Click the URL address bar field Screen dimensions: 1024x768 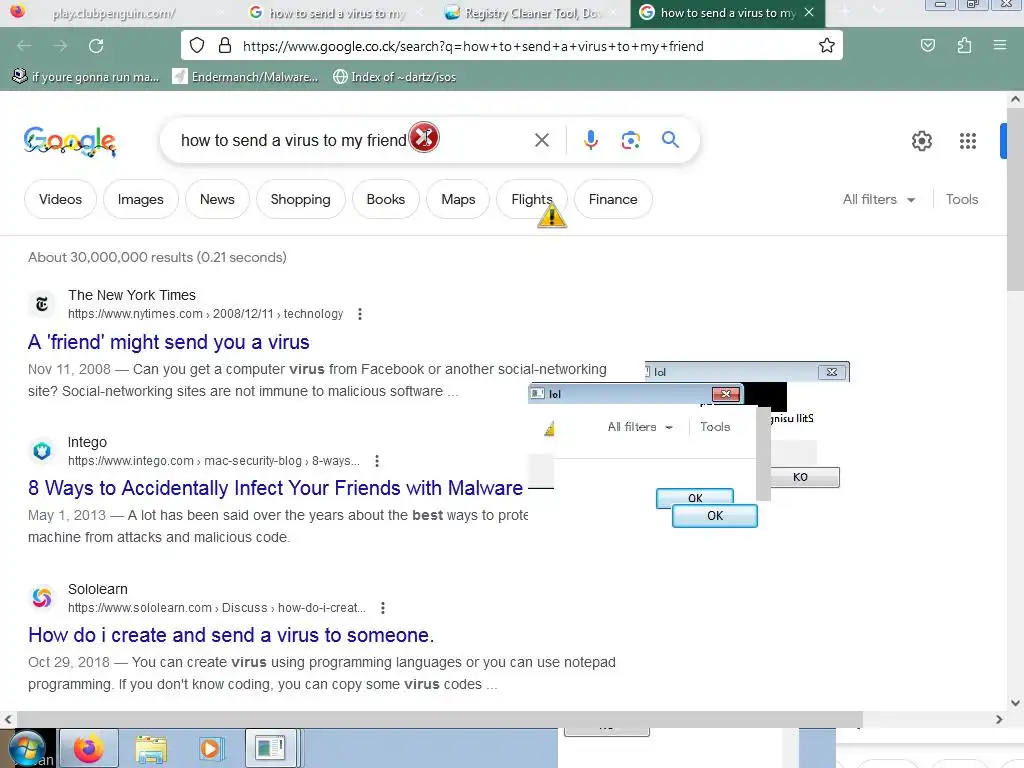(511, 46)
